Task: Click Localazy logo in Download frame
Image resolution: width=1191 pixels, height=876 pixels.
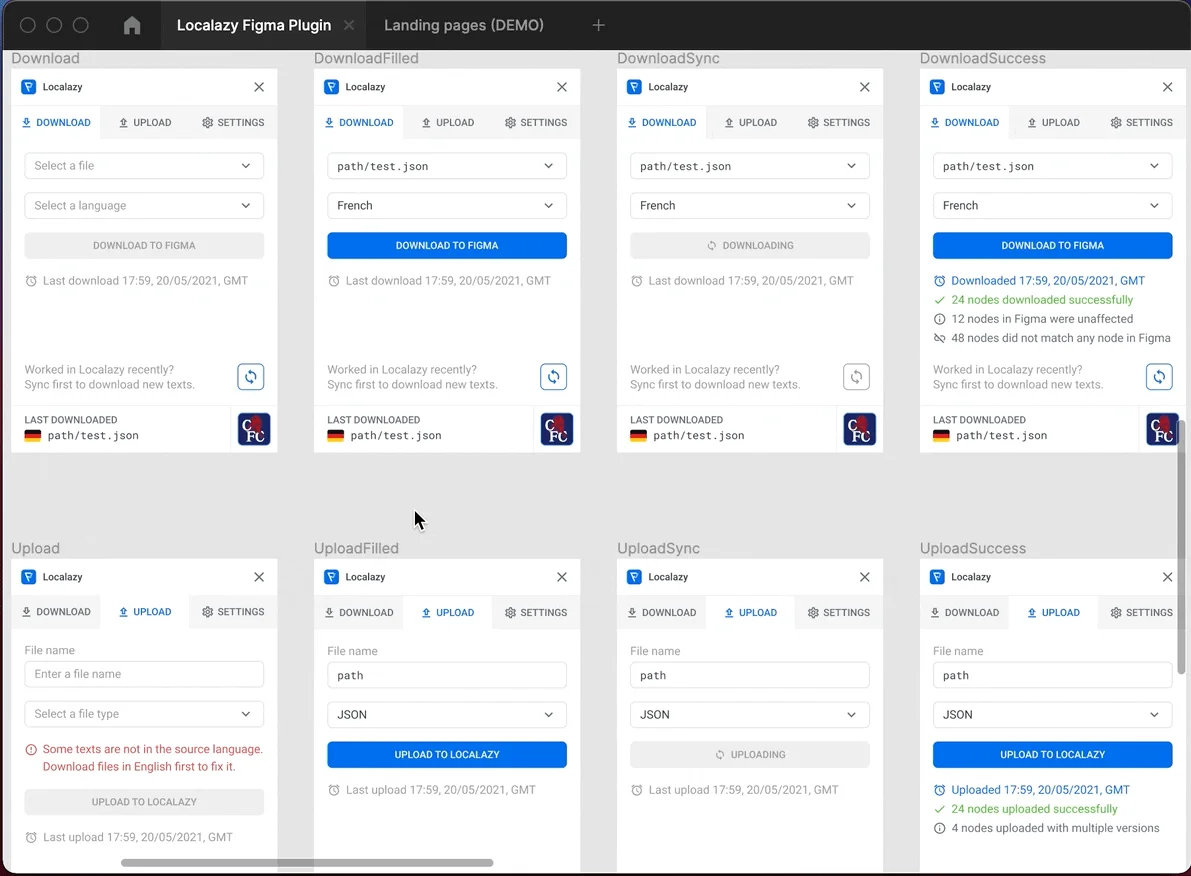Action: (29, 87)
